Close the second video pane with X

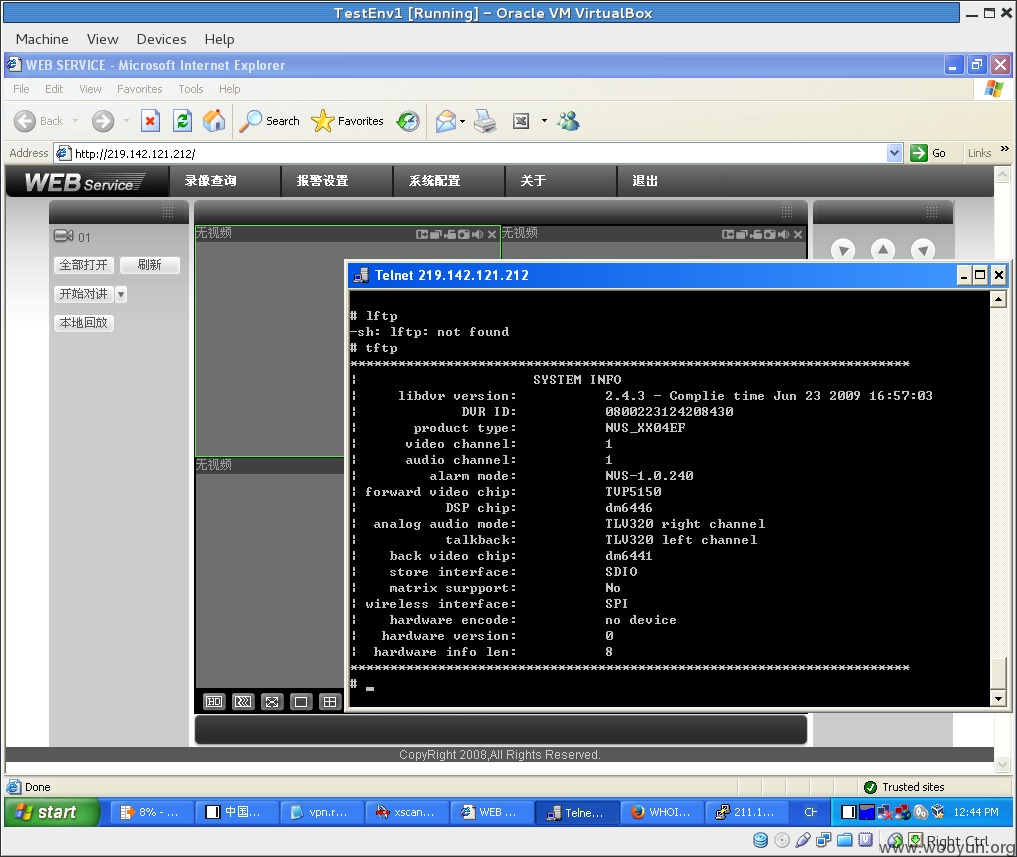798,234
